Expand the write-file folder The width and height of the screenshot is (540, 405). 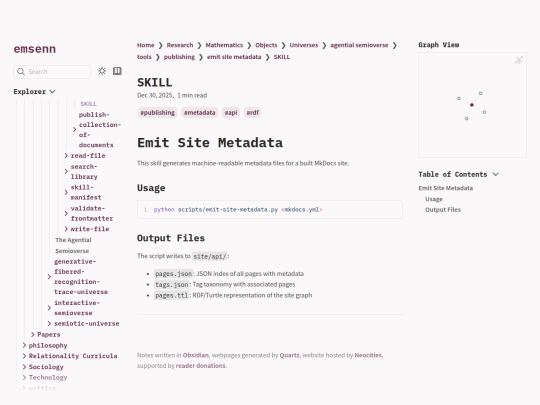click(66, 229)
